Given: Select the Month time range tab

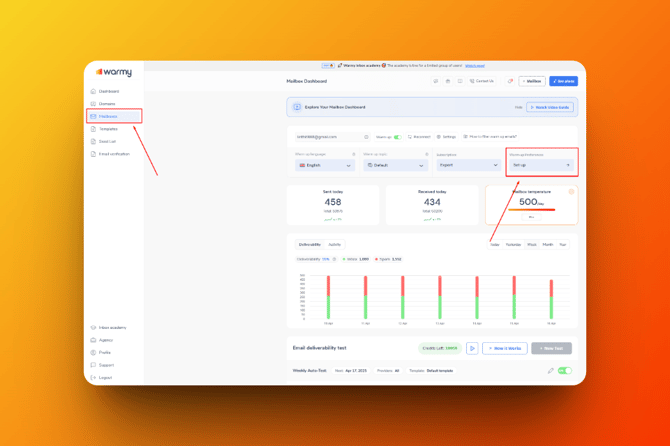Looking at the screenshot, I should pyautogui.click(x=548, y=244).
